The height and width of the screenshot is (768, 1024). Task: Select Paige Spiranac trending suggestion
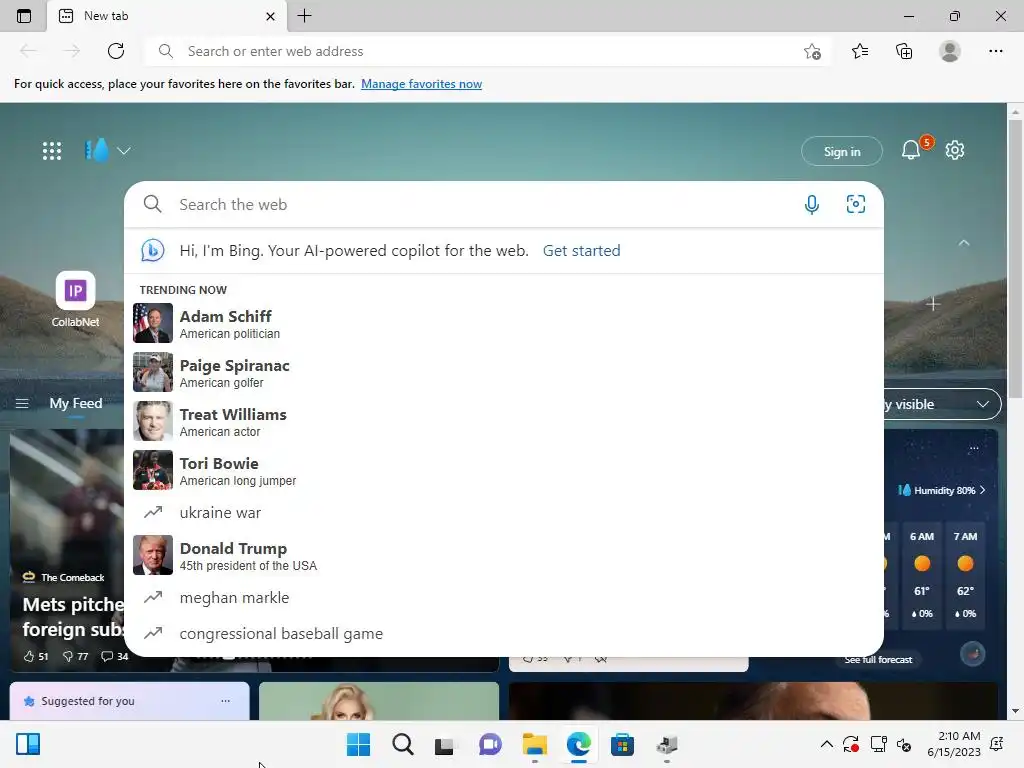click(504, 372)
